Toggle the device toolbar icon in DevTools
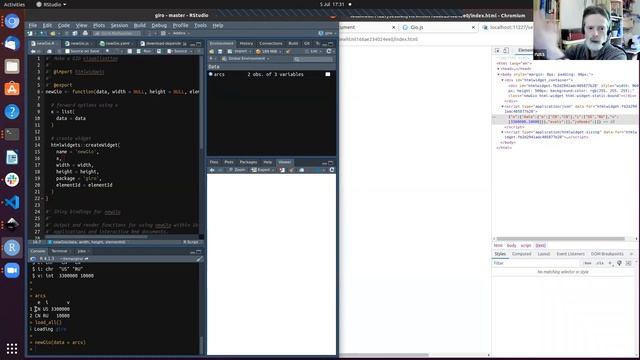The width and height of the screenshot is (640, 360). 506,50
